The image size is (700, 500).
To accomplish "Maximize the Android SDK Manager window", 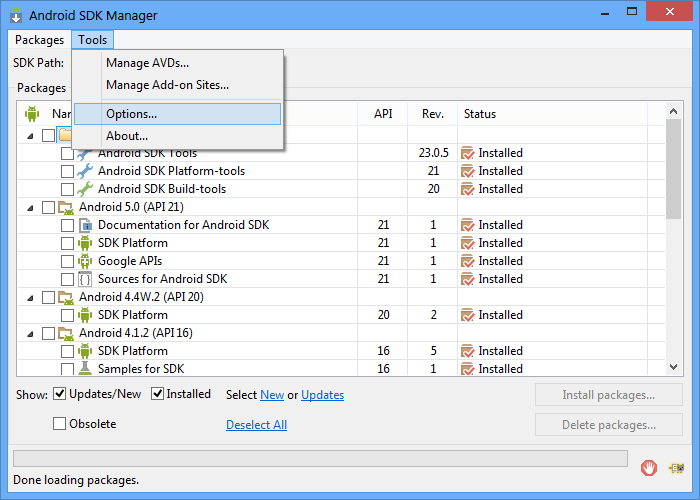I will pyautogui.click(x=632, y=12).
